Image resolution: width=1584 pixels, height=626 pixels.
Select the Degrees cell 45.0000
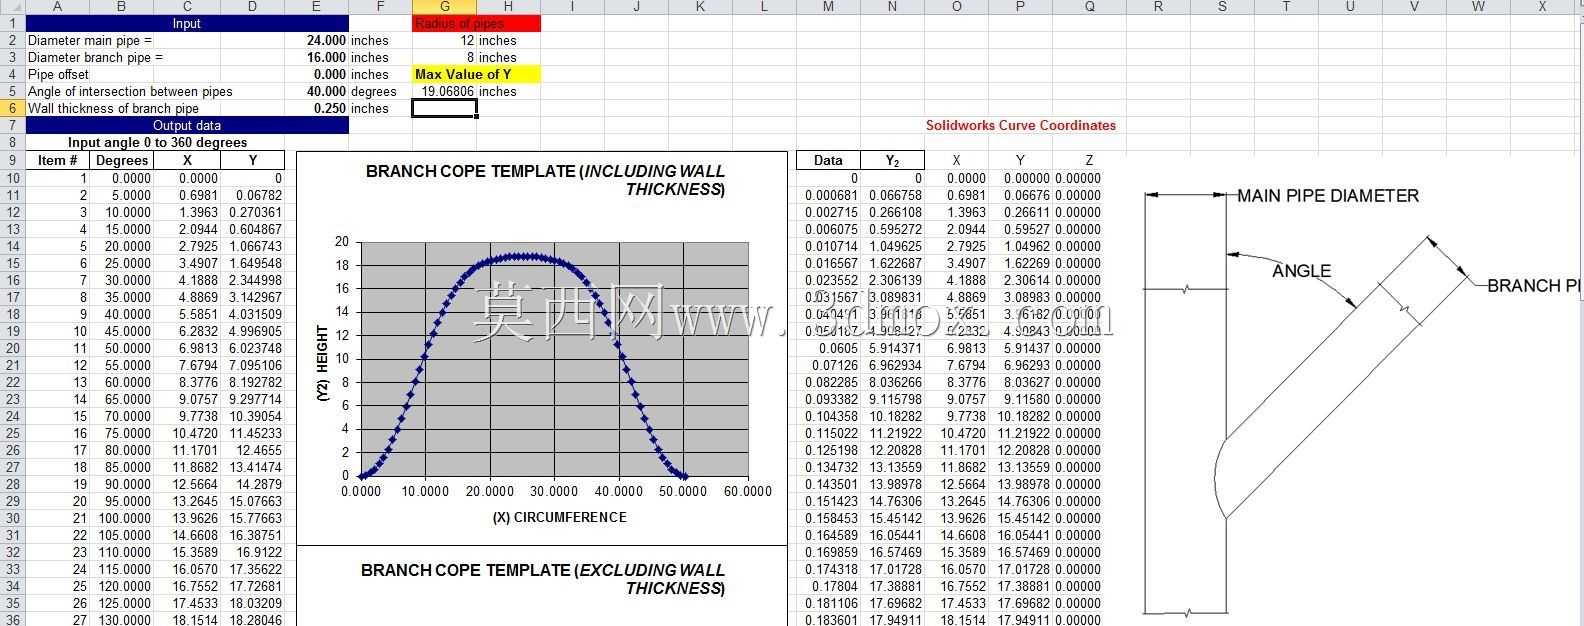click(x=121, y=331)
